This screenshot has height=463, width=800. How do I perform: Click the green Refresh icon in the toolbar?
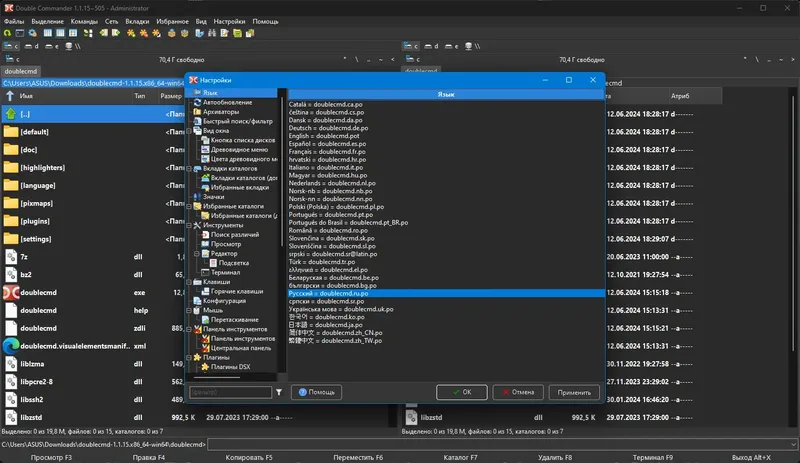[x=7, y=33]
